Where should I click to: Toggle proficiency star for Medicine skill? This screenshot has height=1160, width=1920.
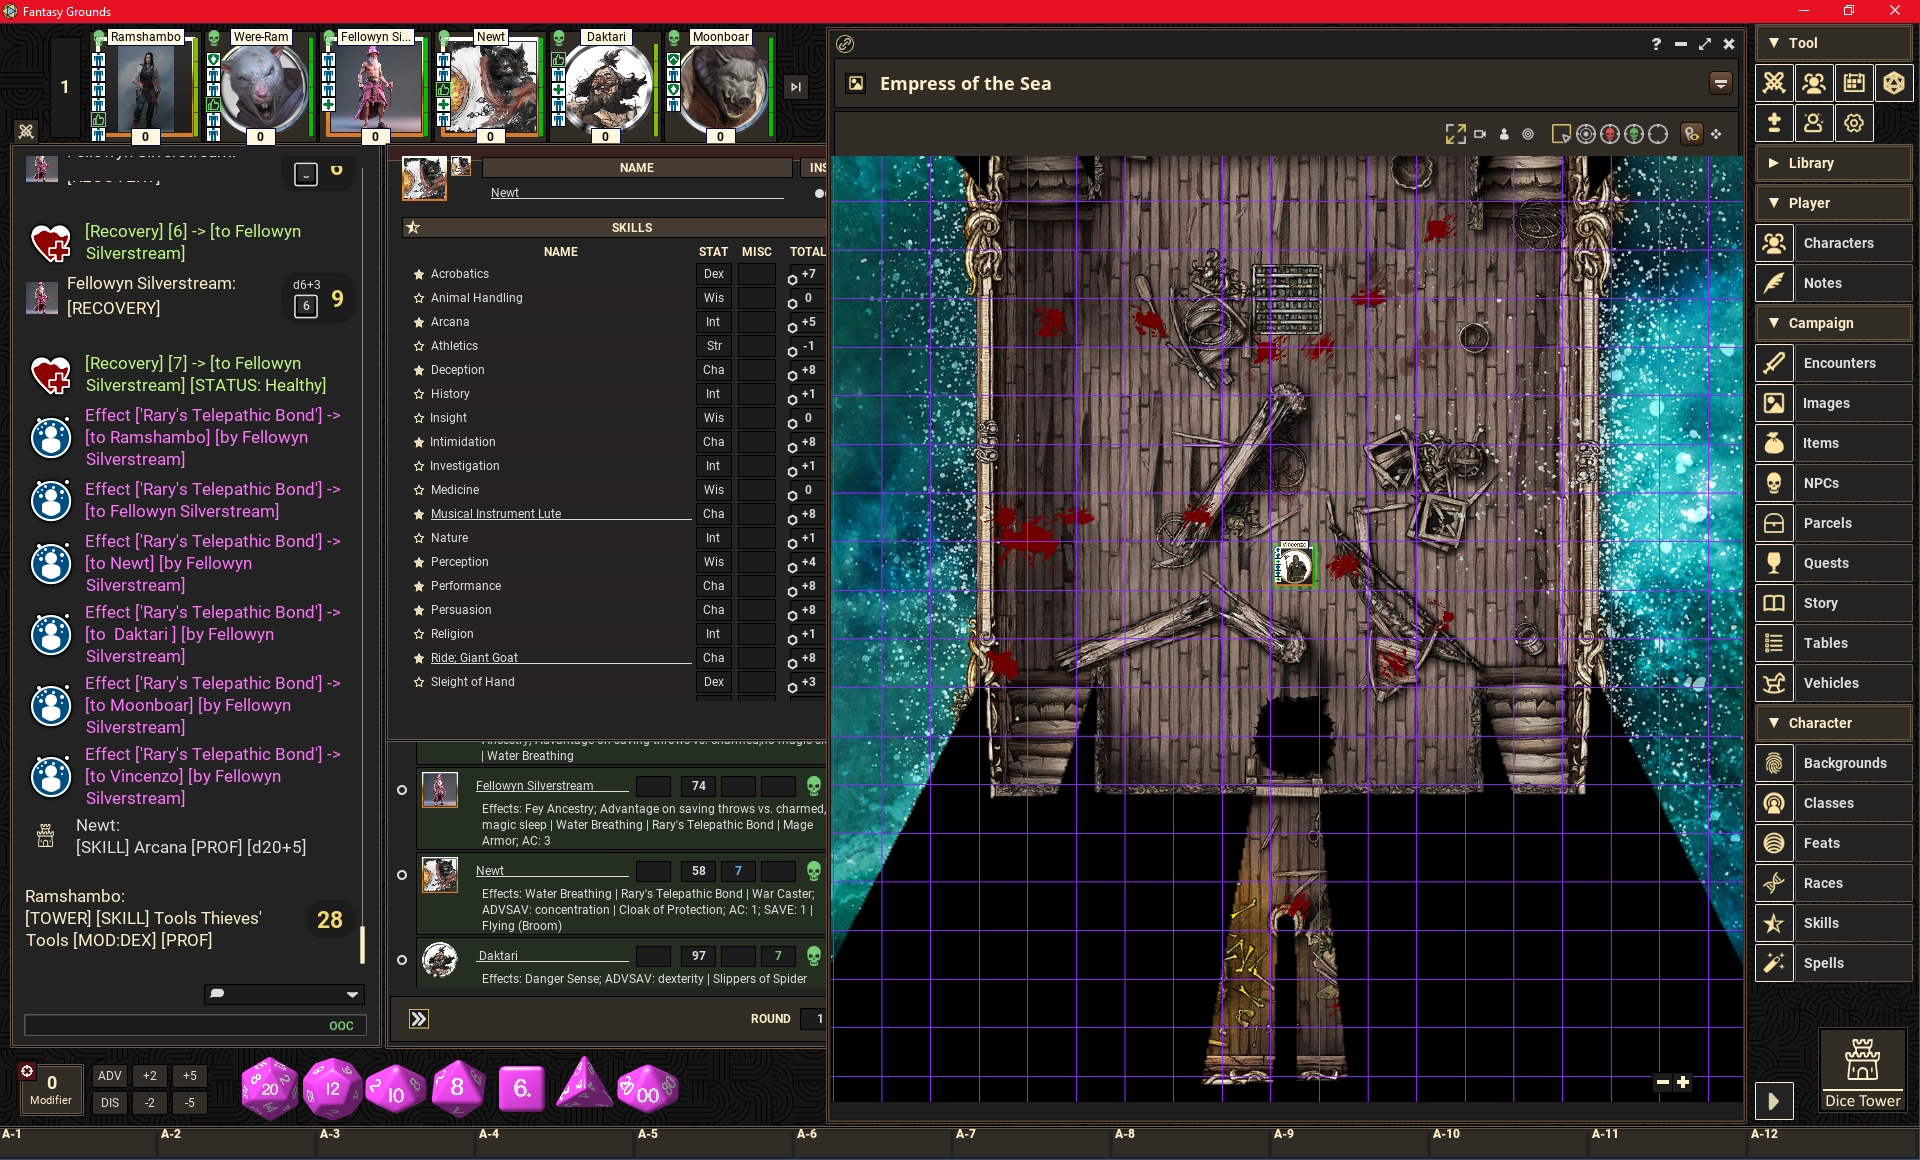[x=419, y=490]
